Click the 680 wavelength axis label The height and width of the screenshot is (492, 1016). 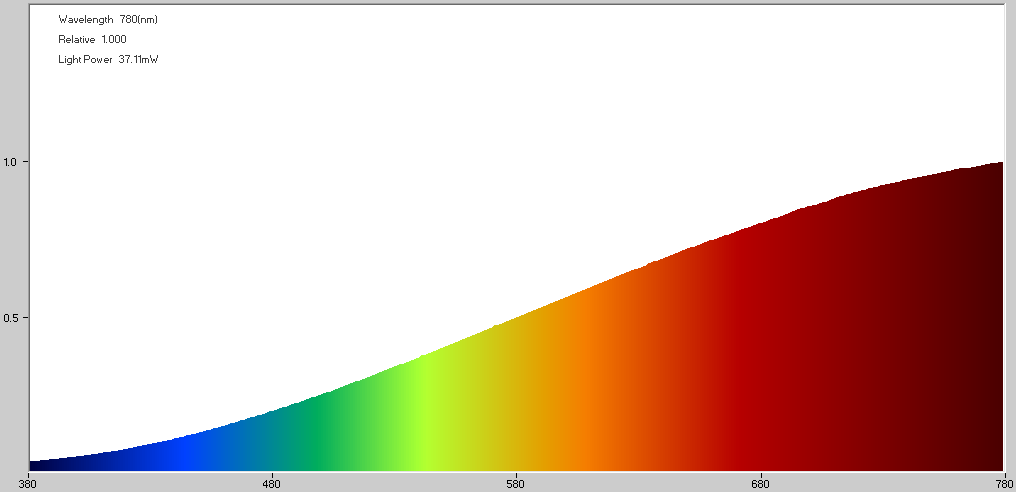pos(760,484)
